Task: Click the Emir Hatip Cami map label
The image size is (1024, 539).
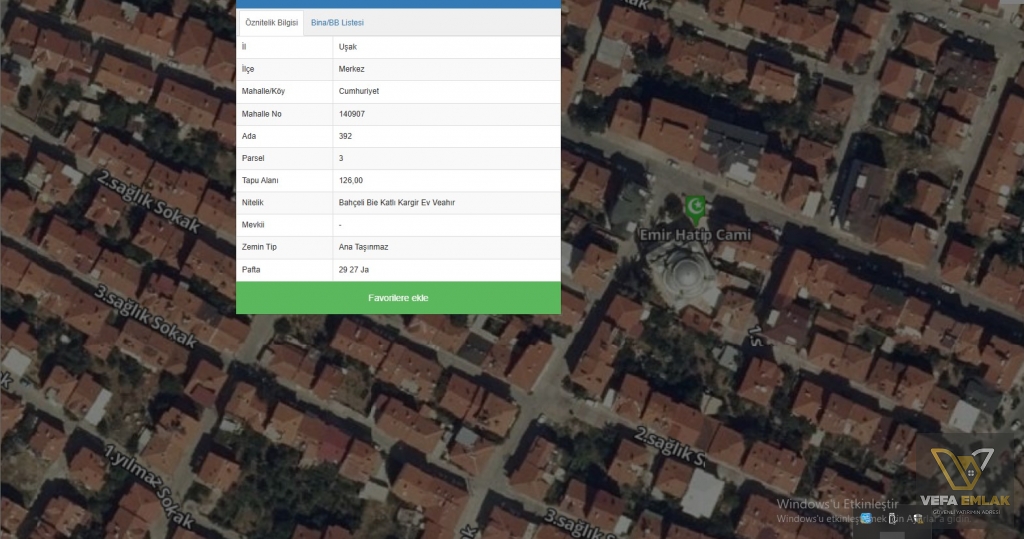Action: [695, 235]
